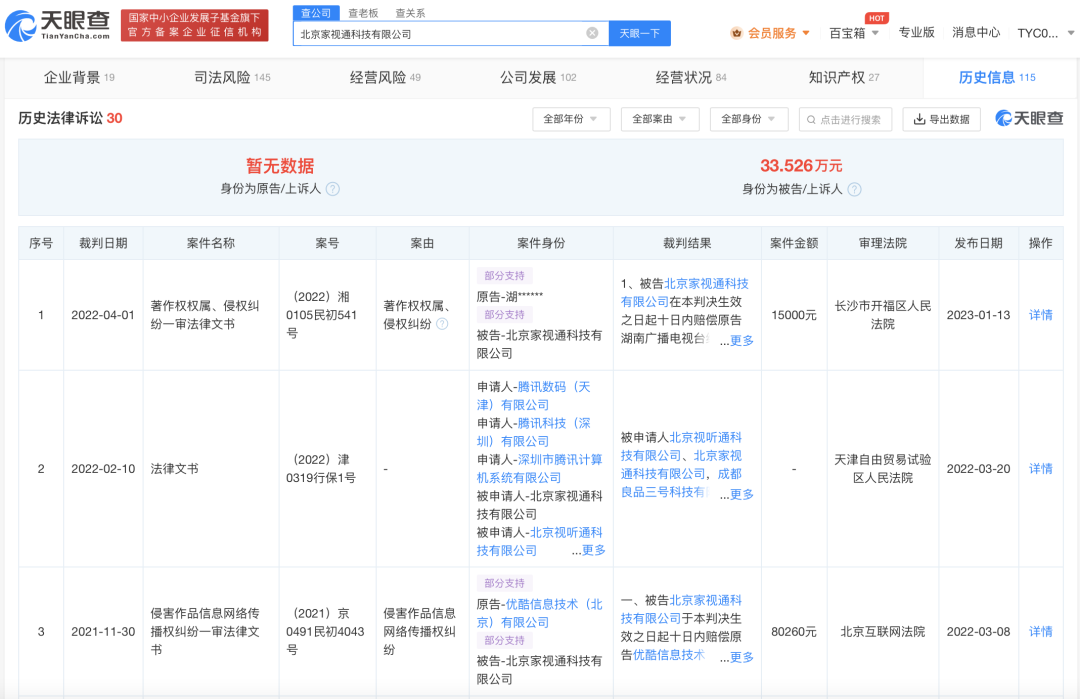Click applicant 深圳市腾讯计算机系统有限公司 link
Image resolution: width=1080 pixels, height=699 pixels.
(539, 468)
